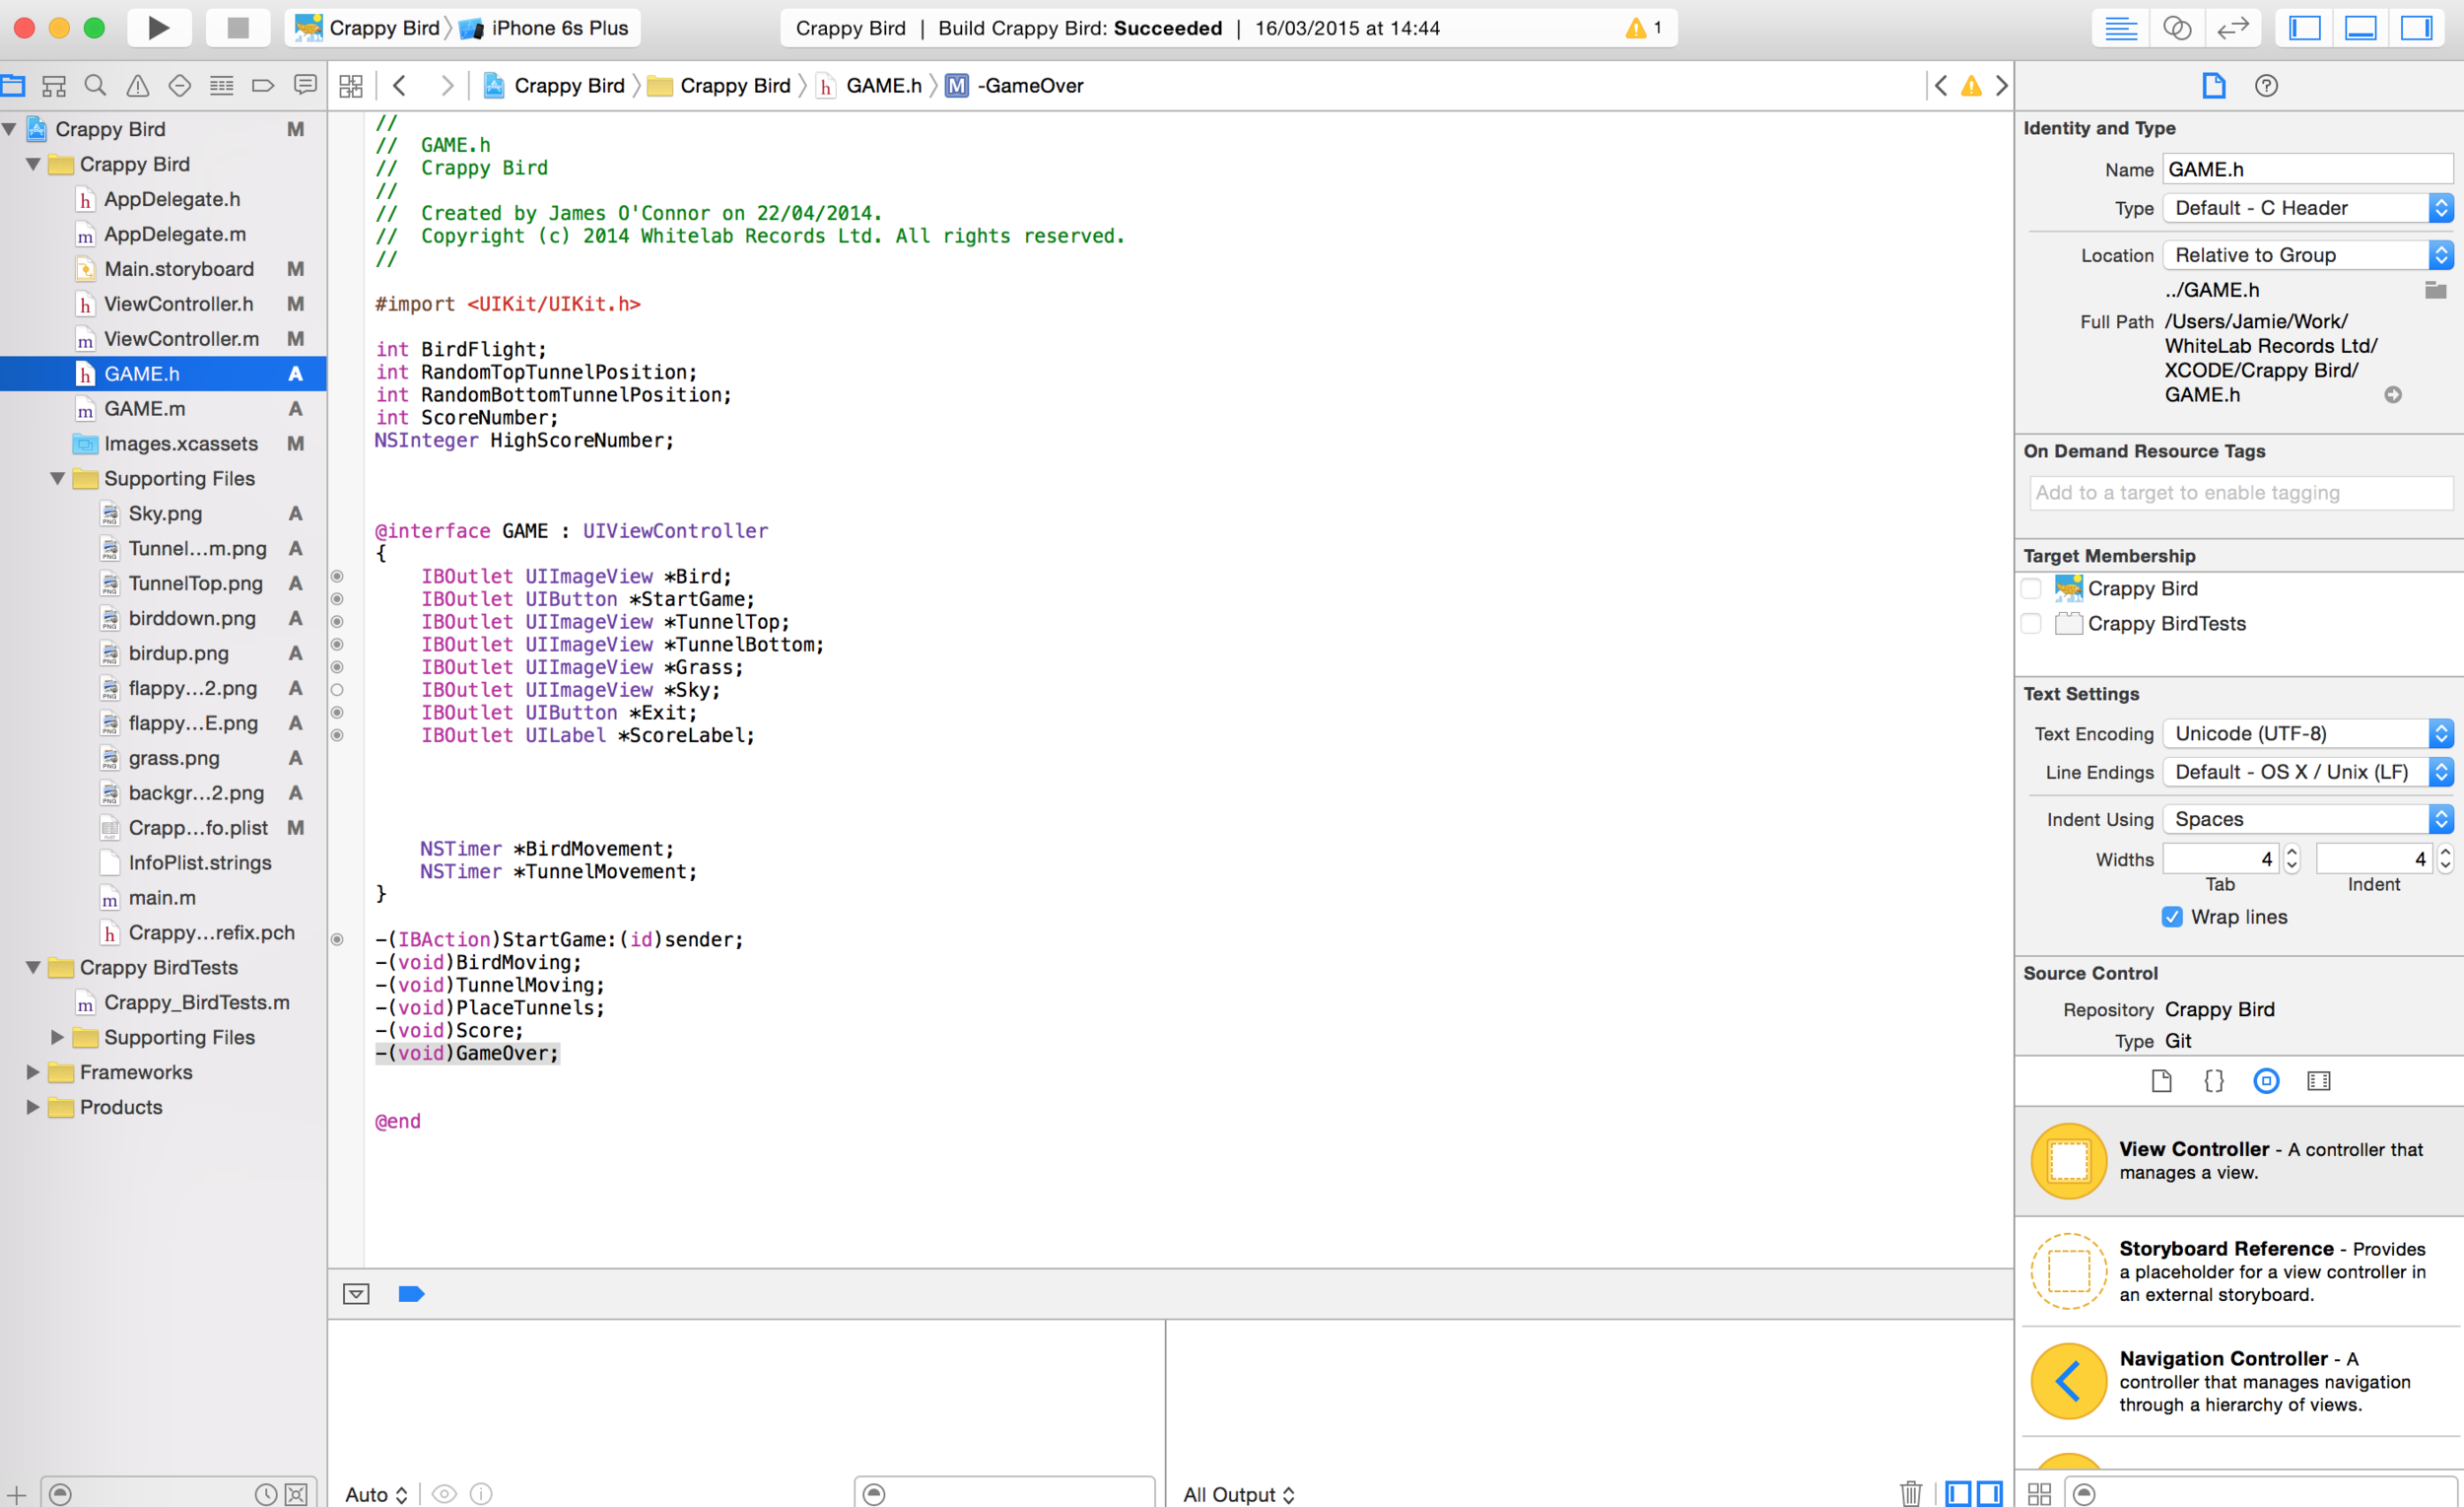The height and width of the screenshot is (1507, 2464).
Task: Stop the running app
Action: (x=238, y=28)
